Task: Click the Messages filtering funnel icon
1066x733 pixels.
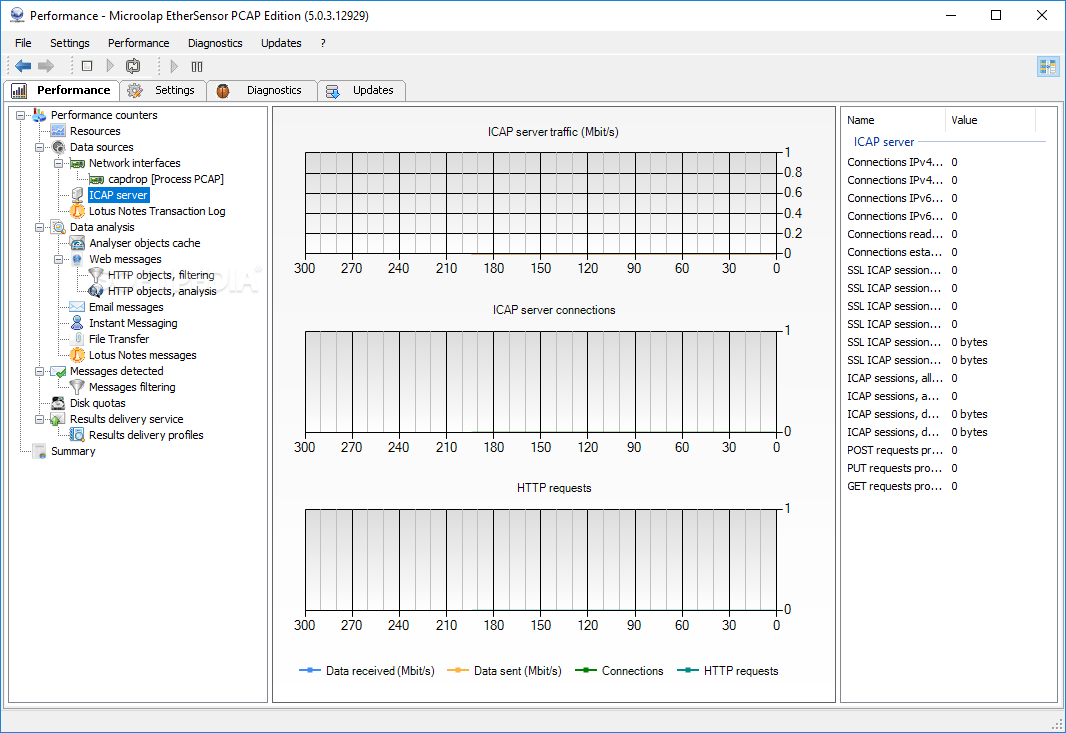Action: coord(78,387)
